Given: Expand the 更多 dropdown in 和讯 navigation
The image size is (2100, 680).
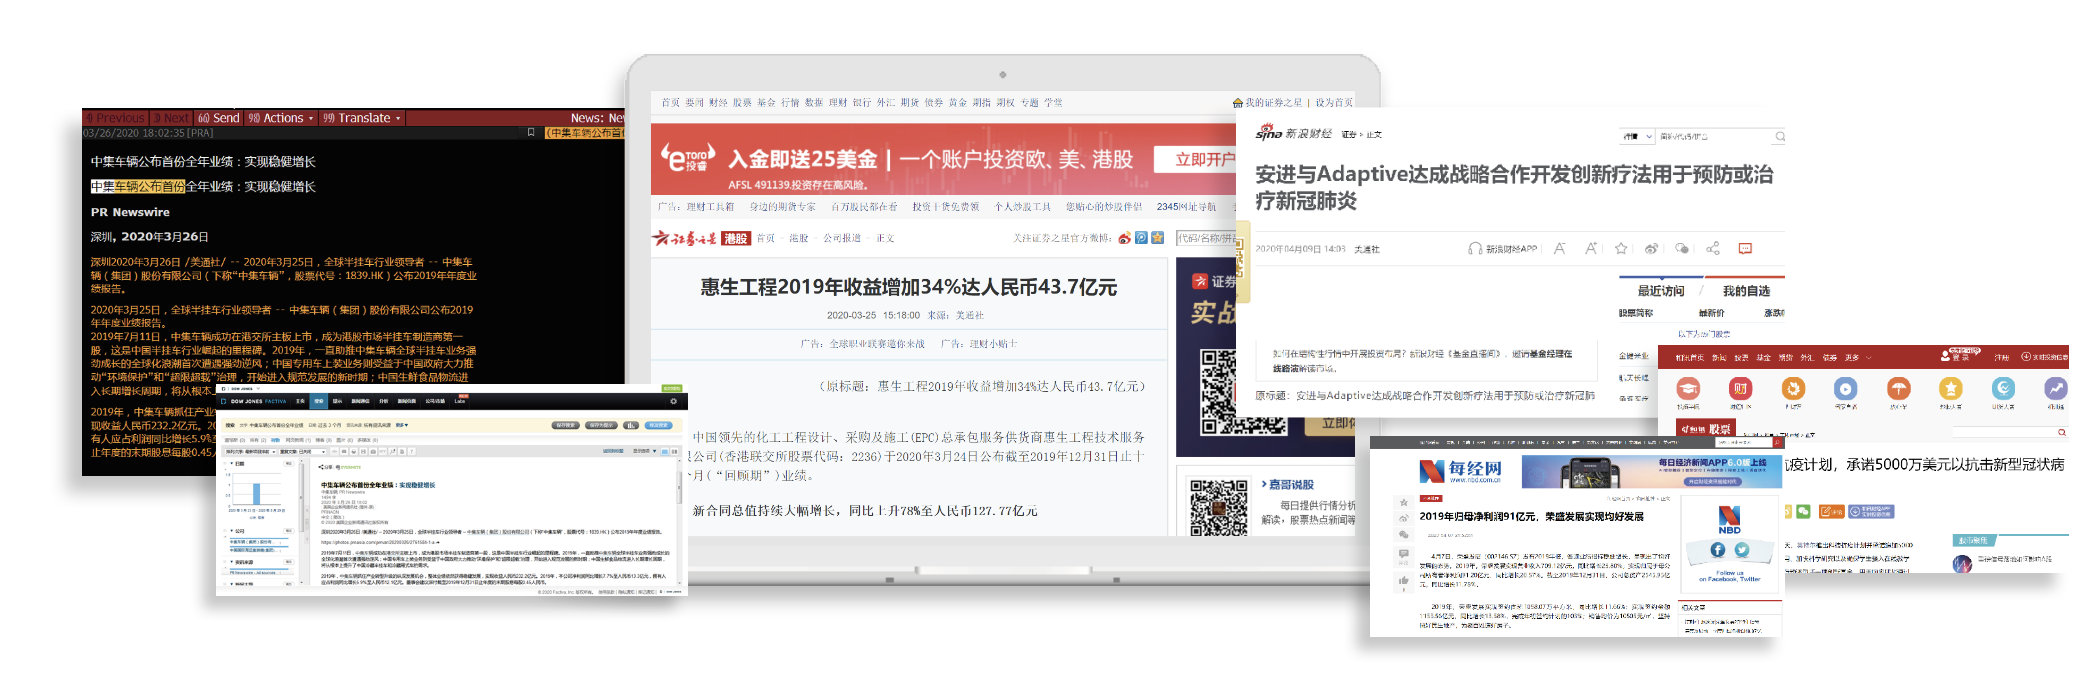Looking at the screenshot, I should click(1857, 357).
